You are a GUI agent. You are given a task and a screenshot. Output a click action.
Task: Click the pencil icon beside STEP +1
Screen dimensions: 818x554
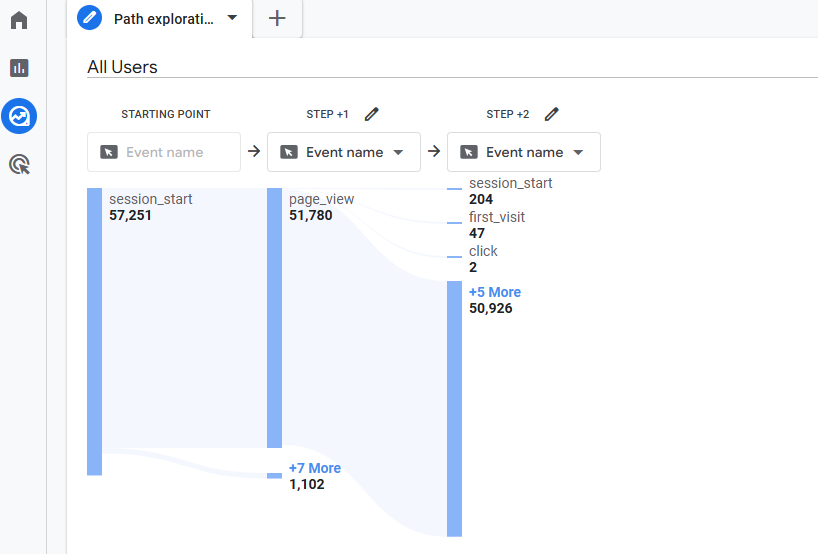[x=372, y=114]
